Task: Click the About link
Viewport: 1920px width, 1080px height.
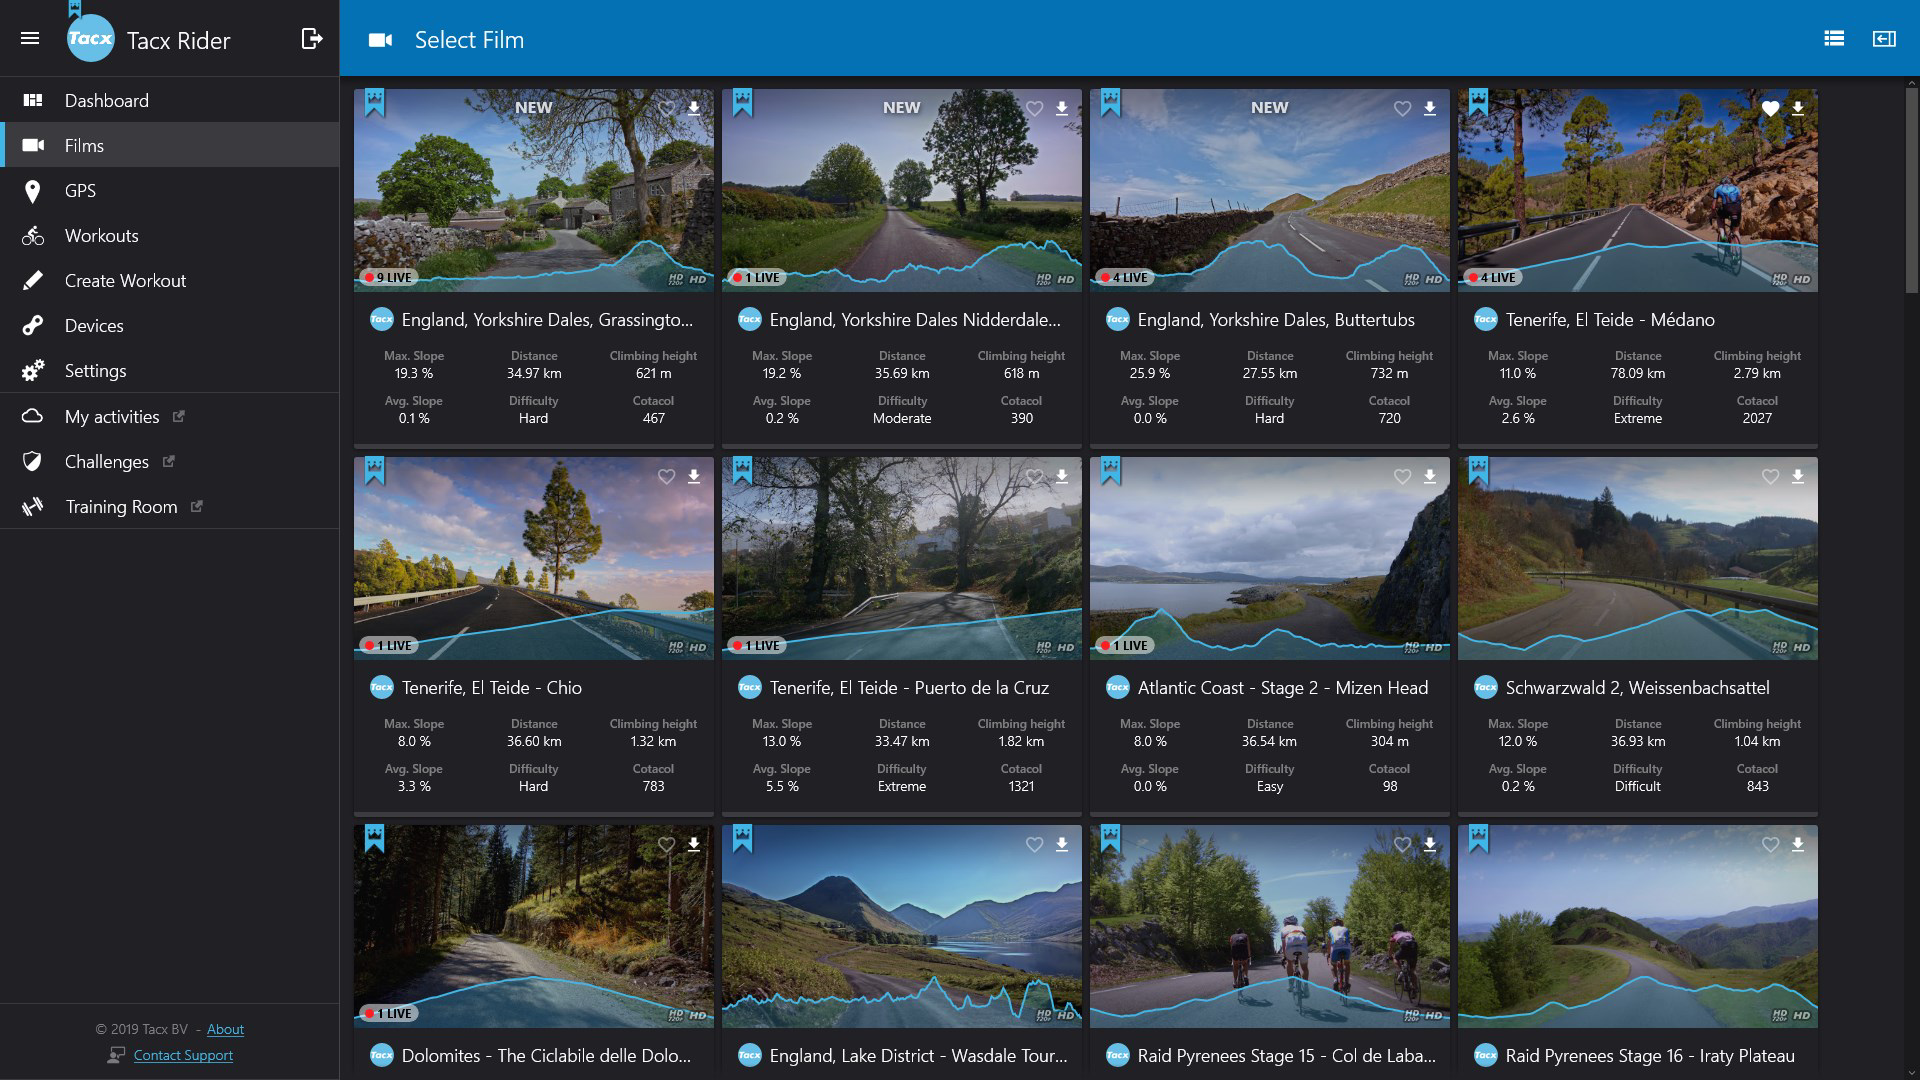Action: (x=225, y=1029)
